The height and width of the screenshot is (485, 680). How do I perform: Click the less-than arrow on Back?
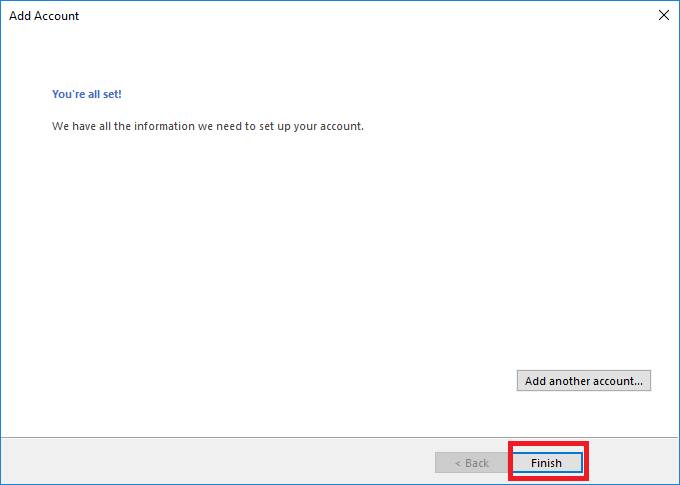[x=458, y=463]
